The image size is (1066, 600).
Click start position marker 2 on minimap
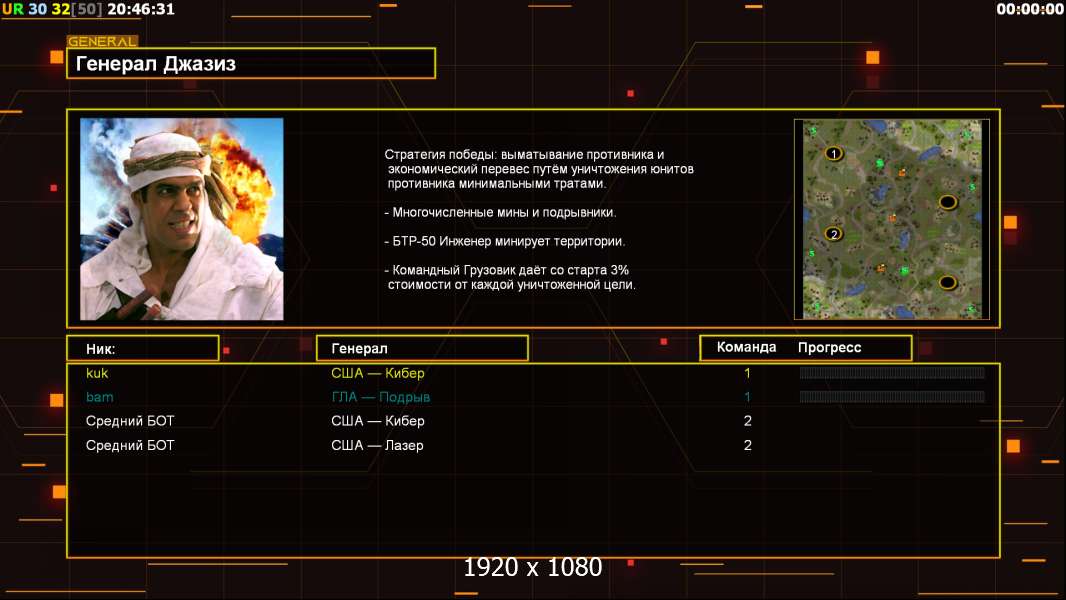point(833,234)
